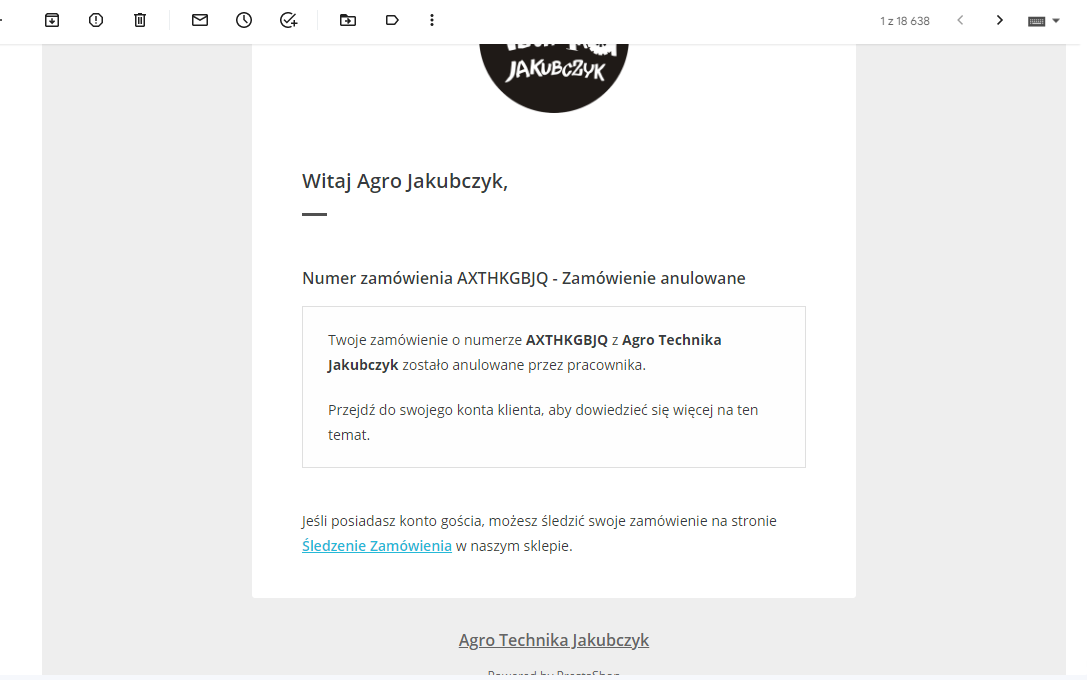The height and width of the screenshot is (680, 1087).
Task: Snooze the email with the clock icon
Action: click(244, 20)
